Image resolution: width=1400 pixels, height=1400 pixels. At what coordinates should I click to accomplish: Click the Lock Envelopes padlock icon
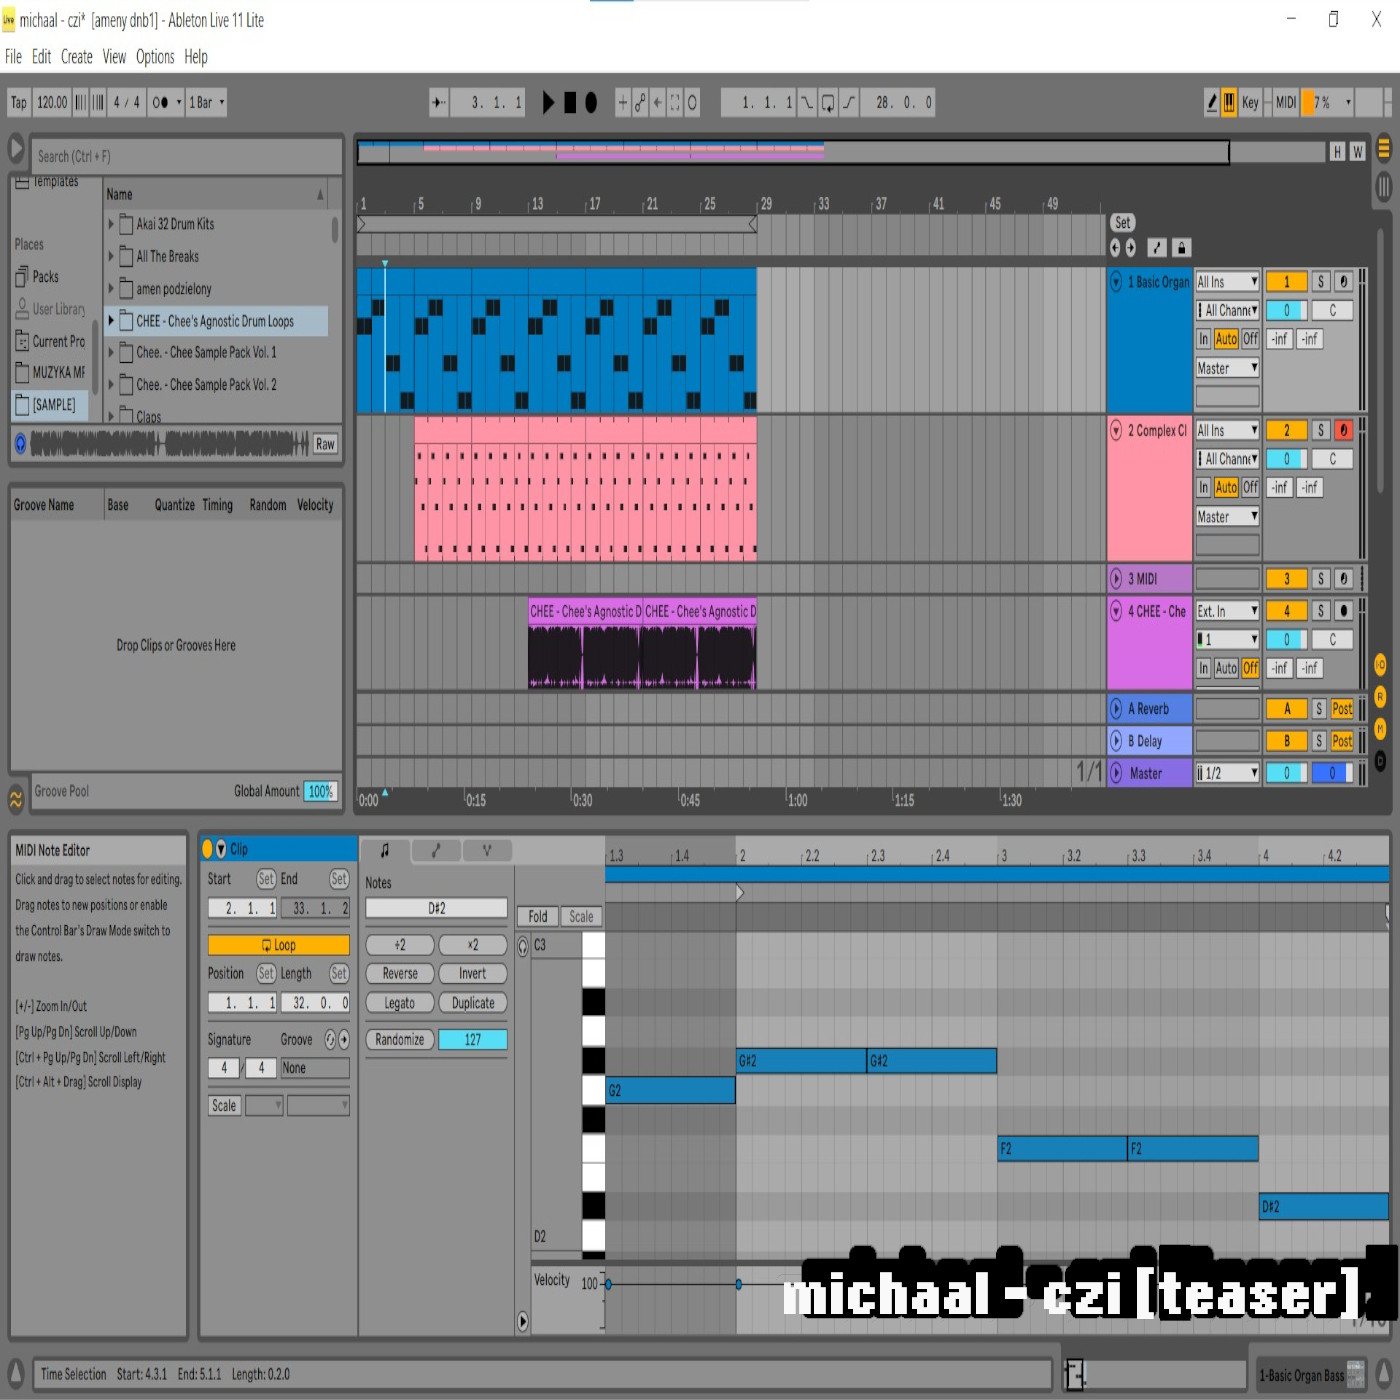click(x=1181, y=248)
